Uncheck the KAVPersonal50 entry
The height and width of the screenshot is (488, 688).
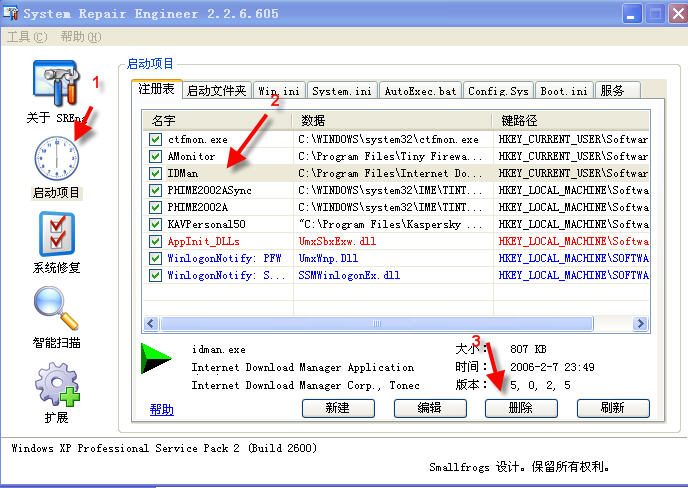[x=155, y=224]
